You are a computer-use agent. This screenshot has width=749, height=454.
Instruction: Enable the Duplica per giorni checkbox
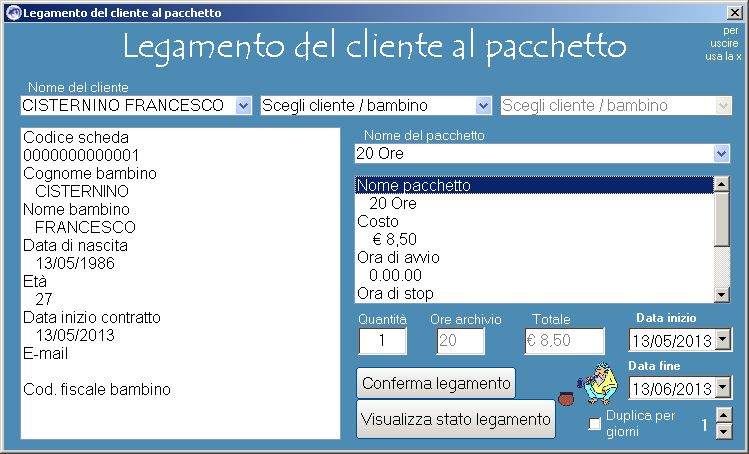coord(595,423)
